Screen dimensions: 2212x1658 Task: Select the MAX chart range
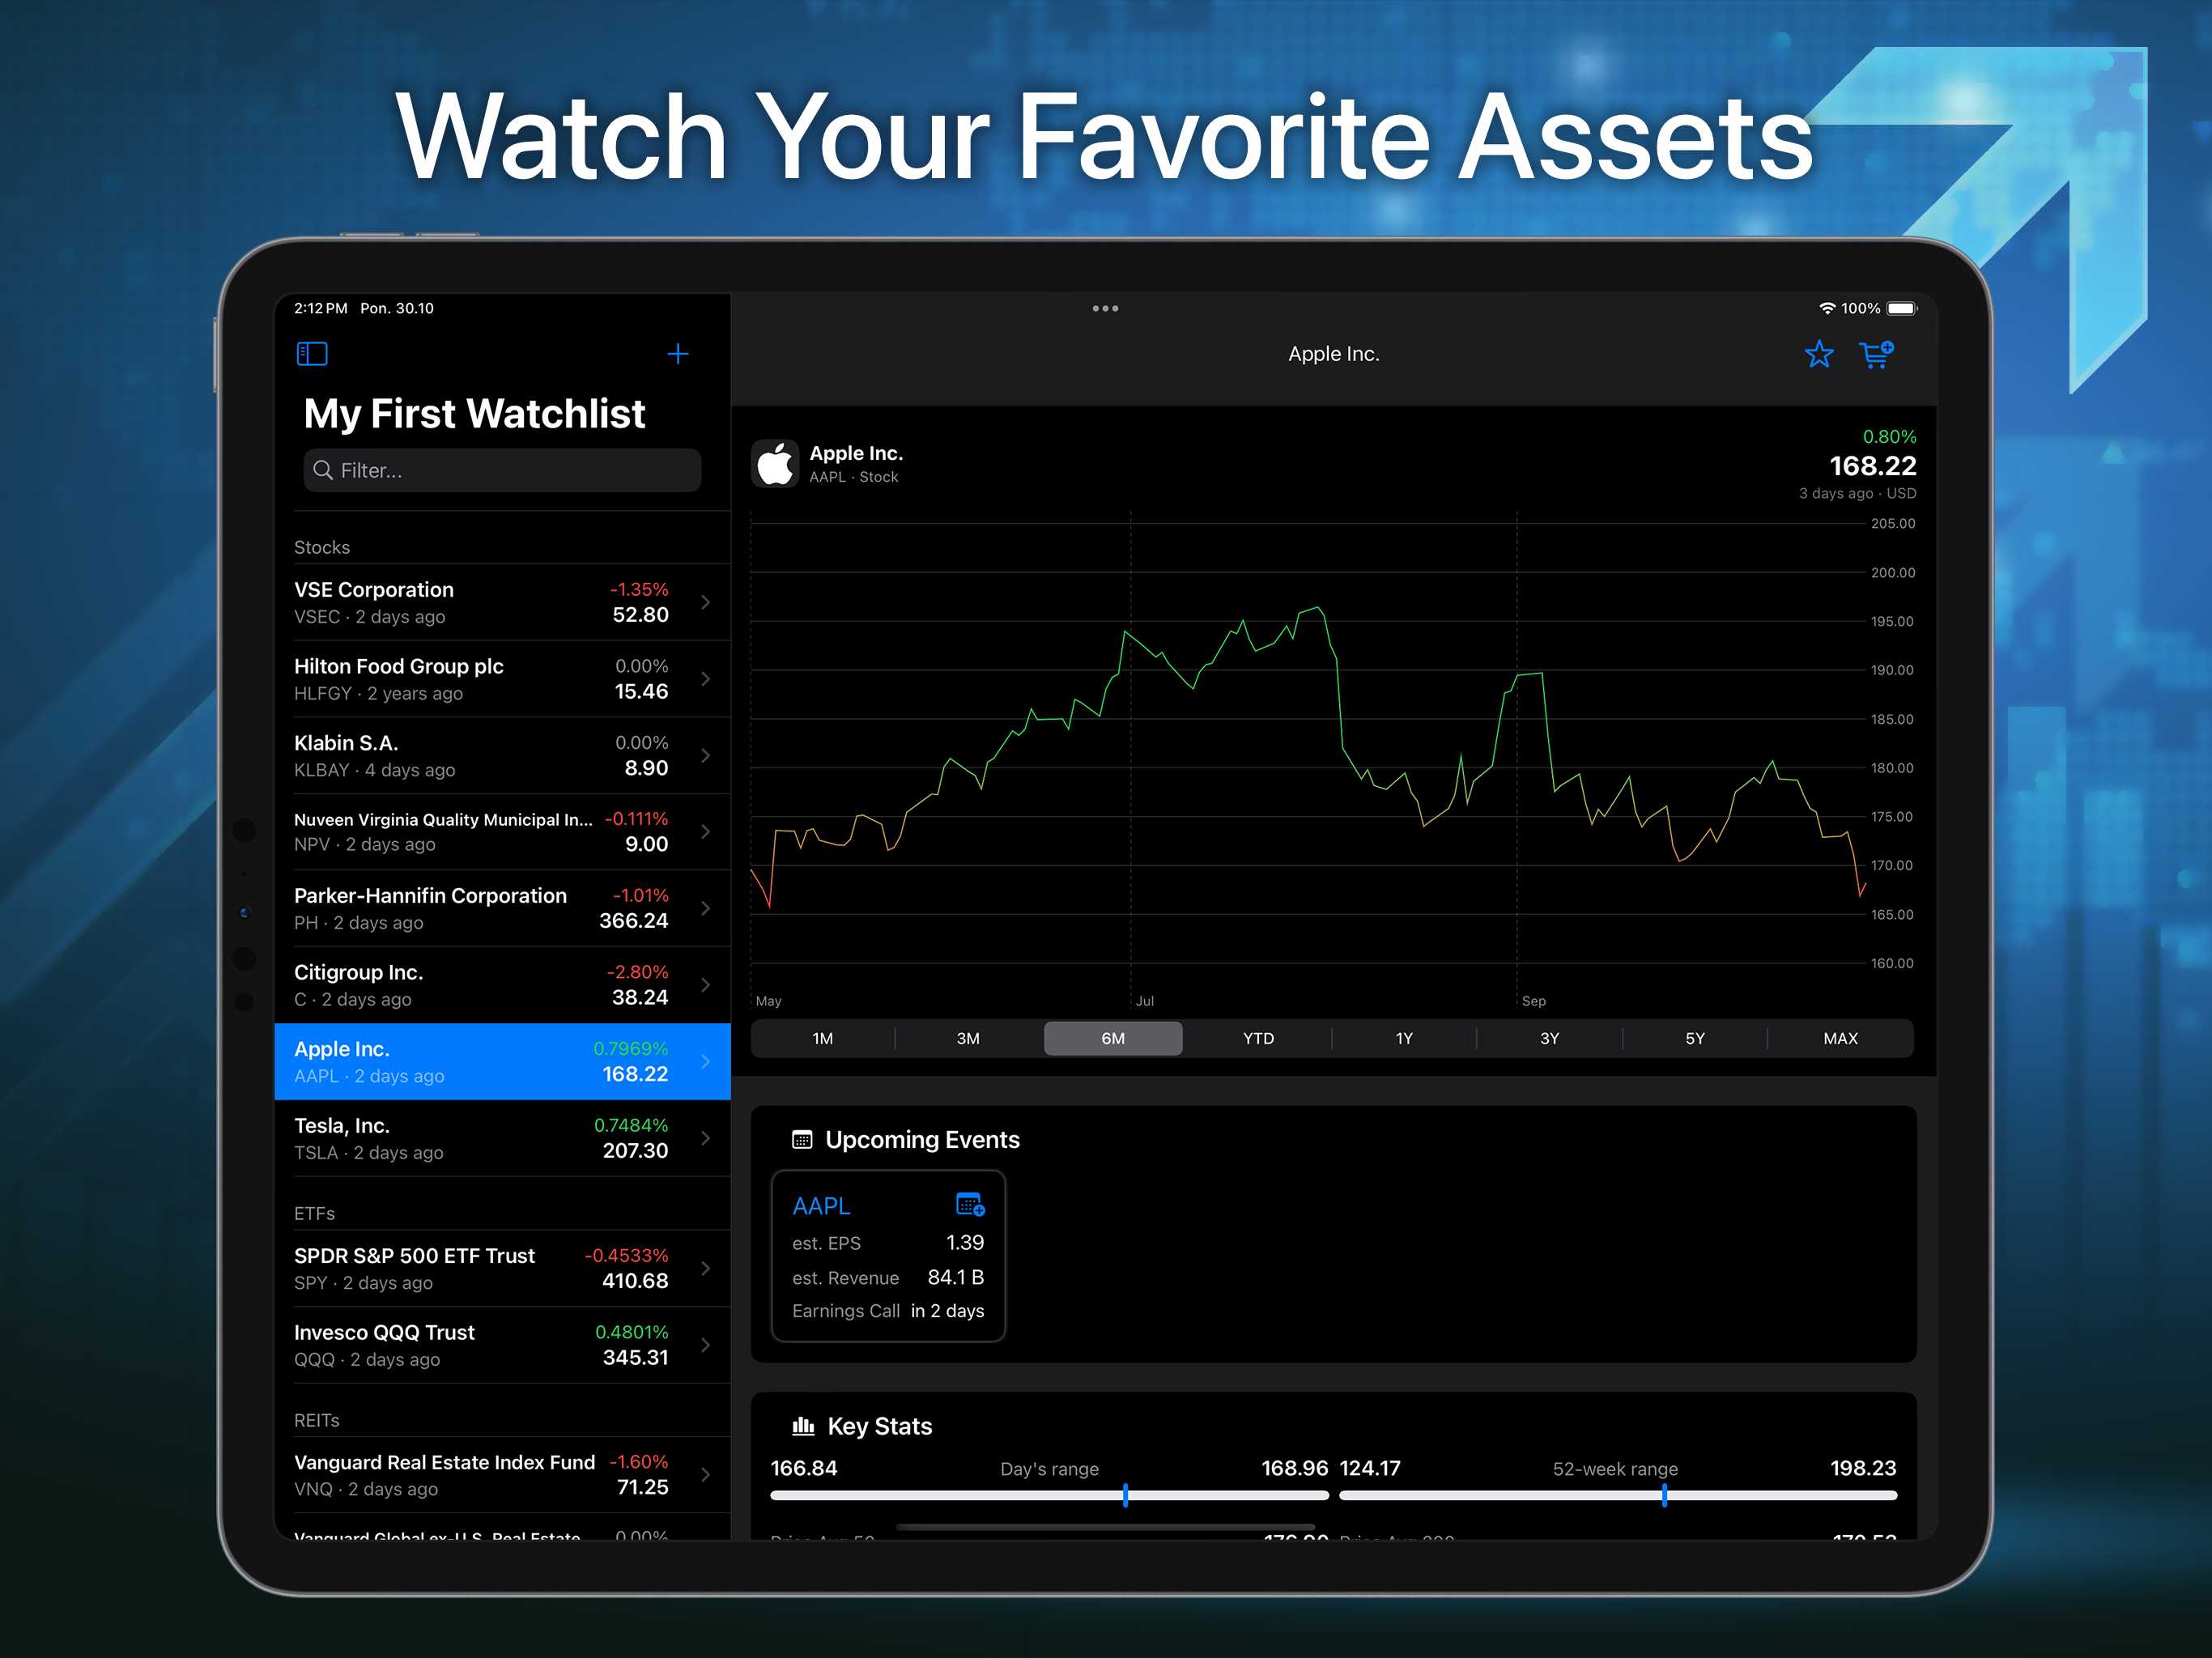1841,1038
